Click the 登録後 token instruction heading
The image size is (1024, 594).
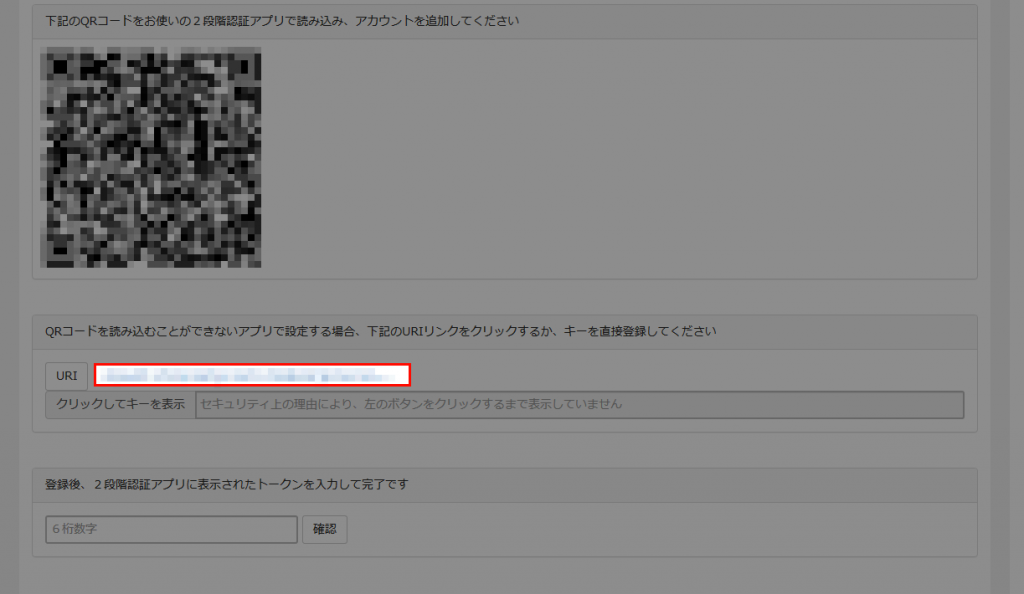click(227, 485)
